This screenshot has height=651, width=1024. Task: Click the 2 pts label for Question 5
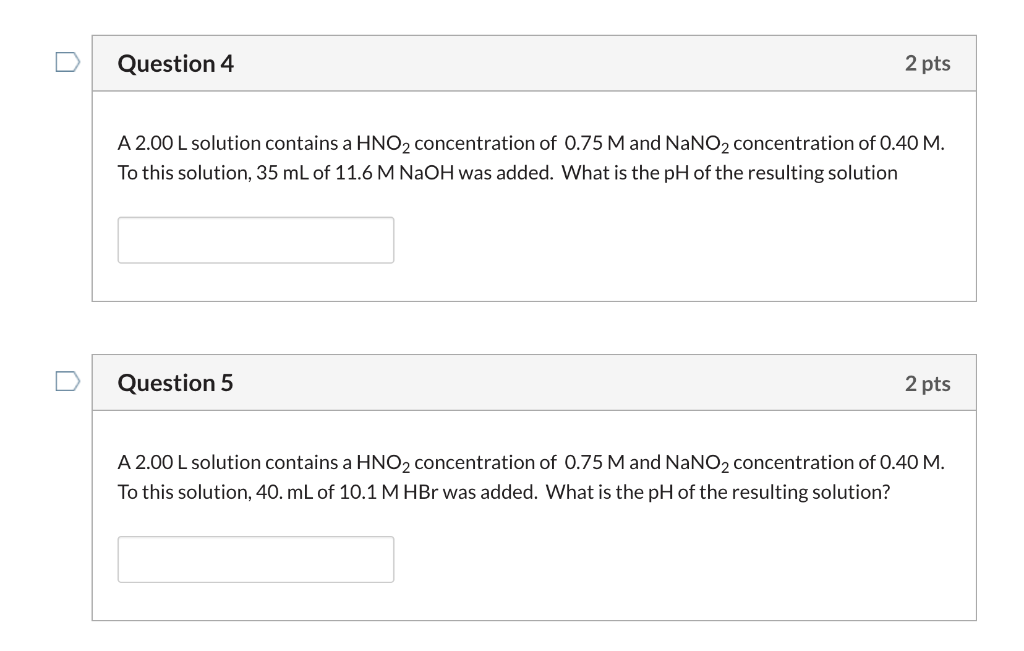point(927,383)
